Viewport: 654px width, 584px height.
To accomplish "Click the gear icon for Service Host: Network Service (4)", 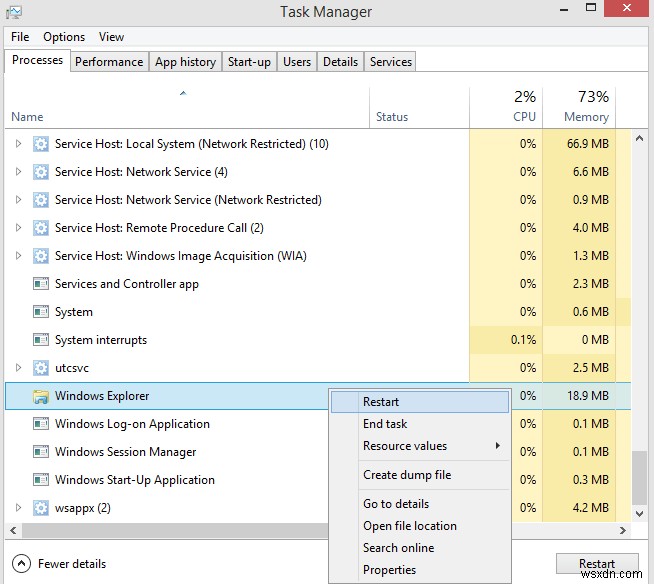I will tap(40, 172).
